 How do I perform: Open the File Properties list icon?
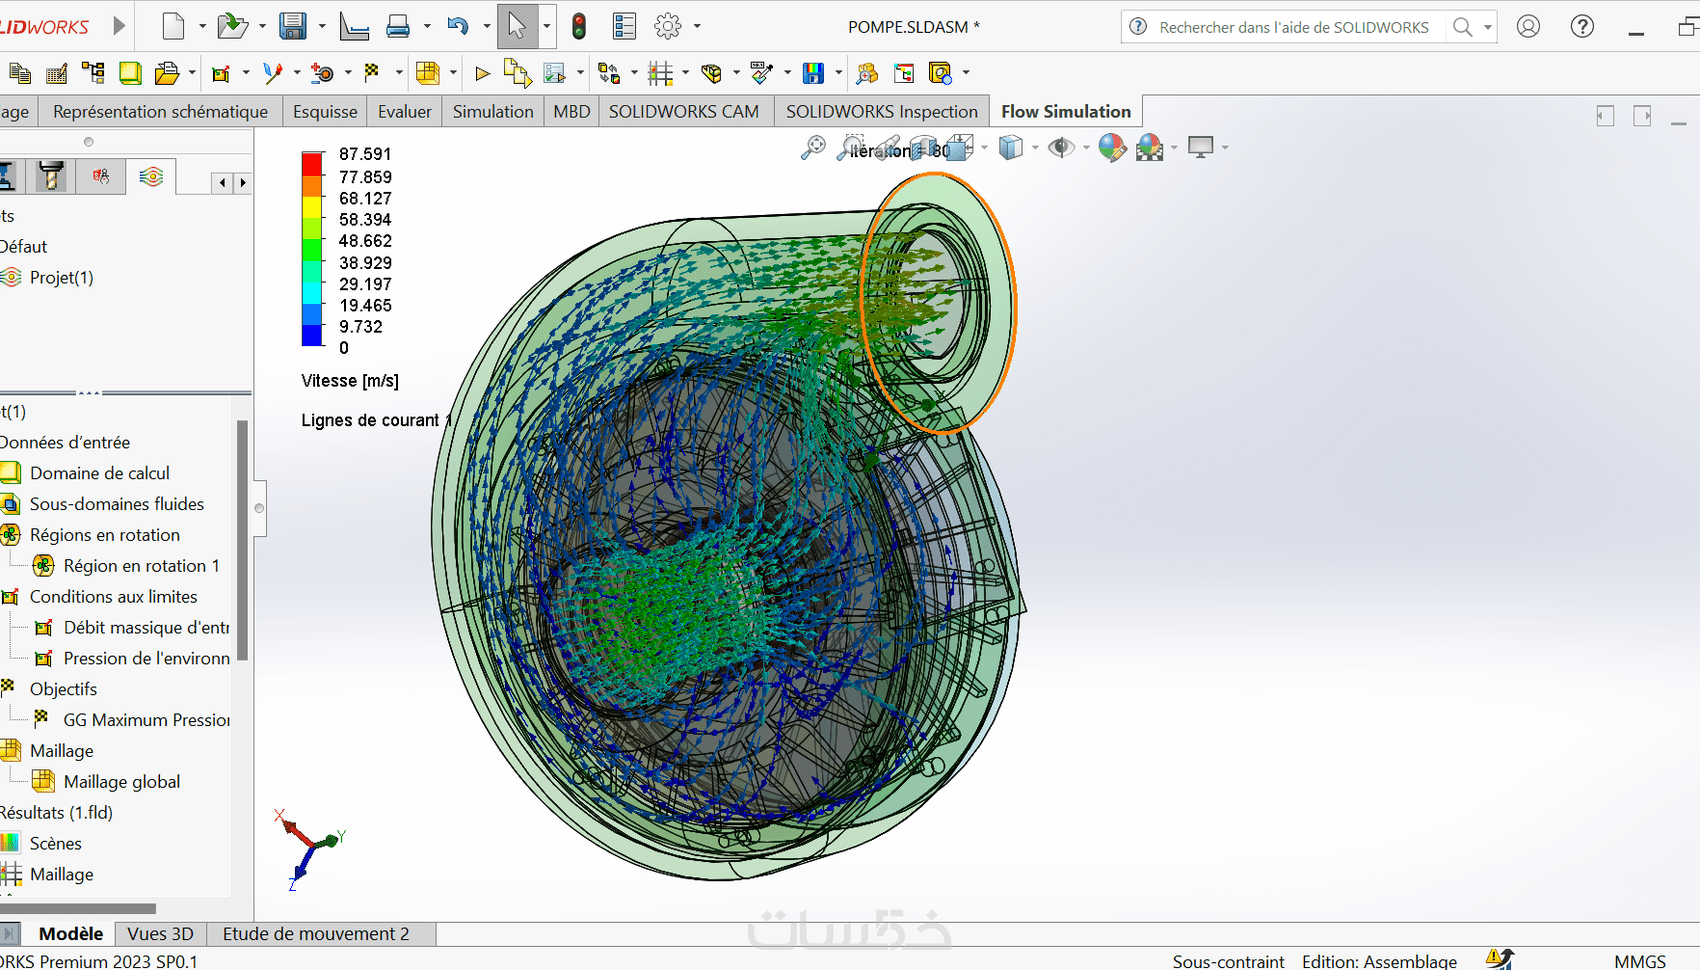[x=624, y=26]
